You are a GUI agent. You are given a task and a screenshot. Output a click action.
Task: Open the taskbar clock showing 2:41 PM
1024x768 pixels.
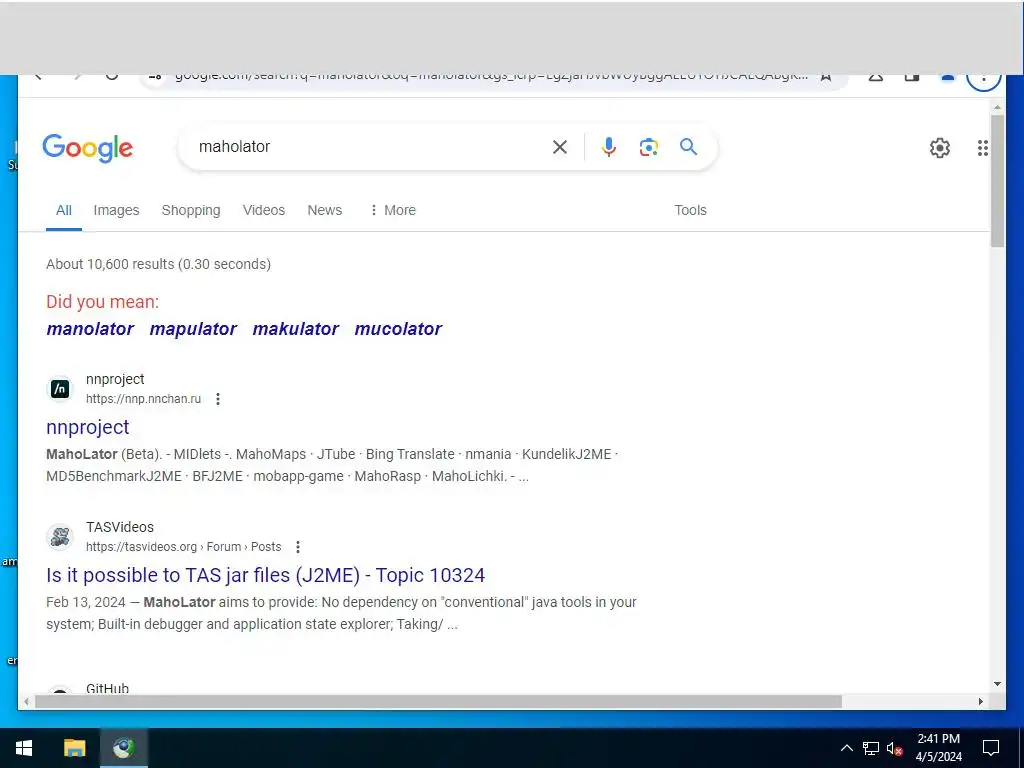(x=938, y=748)
